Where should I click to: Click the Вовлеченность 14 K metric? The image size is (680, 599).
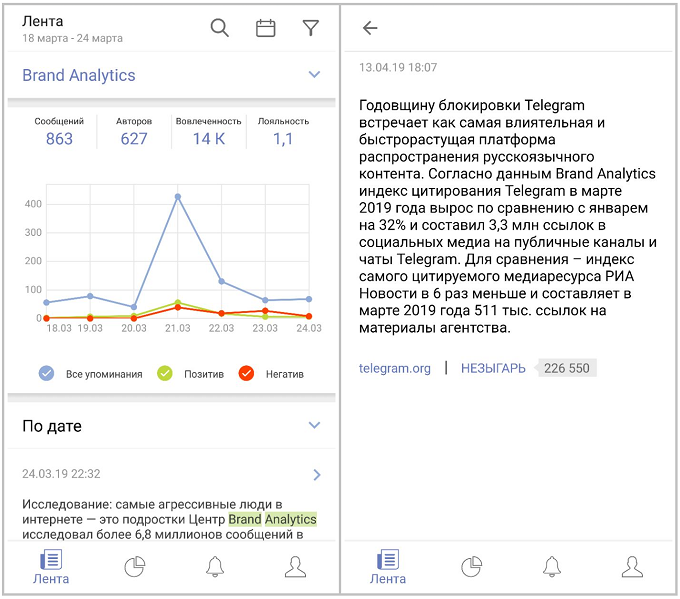tap(209, 132)
